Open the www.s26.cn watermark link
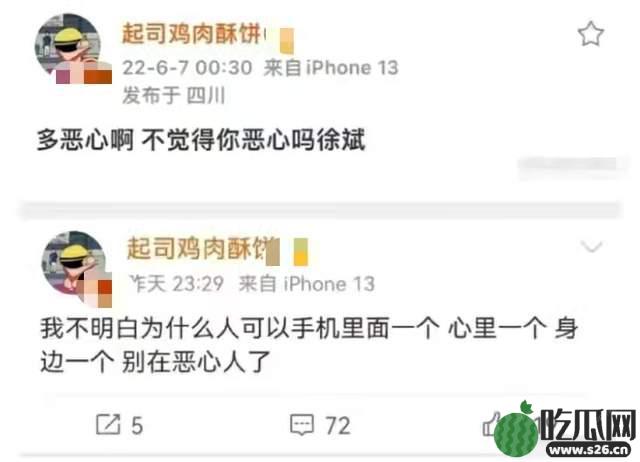Screen dimensions: 640x462 coord(589,449)
